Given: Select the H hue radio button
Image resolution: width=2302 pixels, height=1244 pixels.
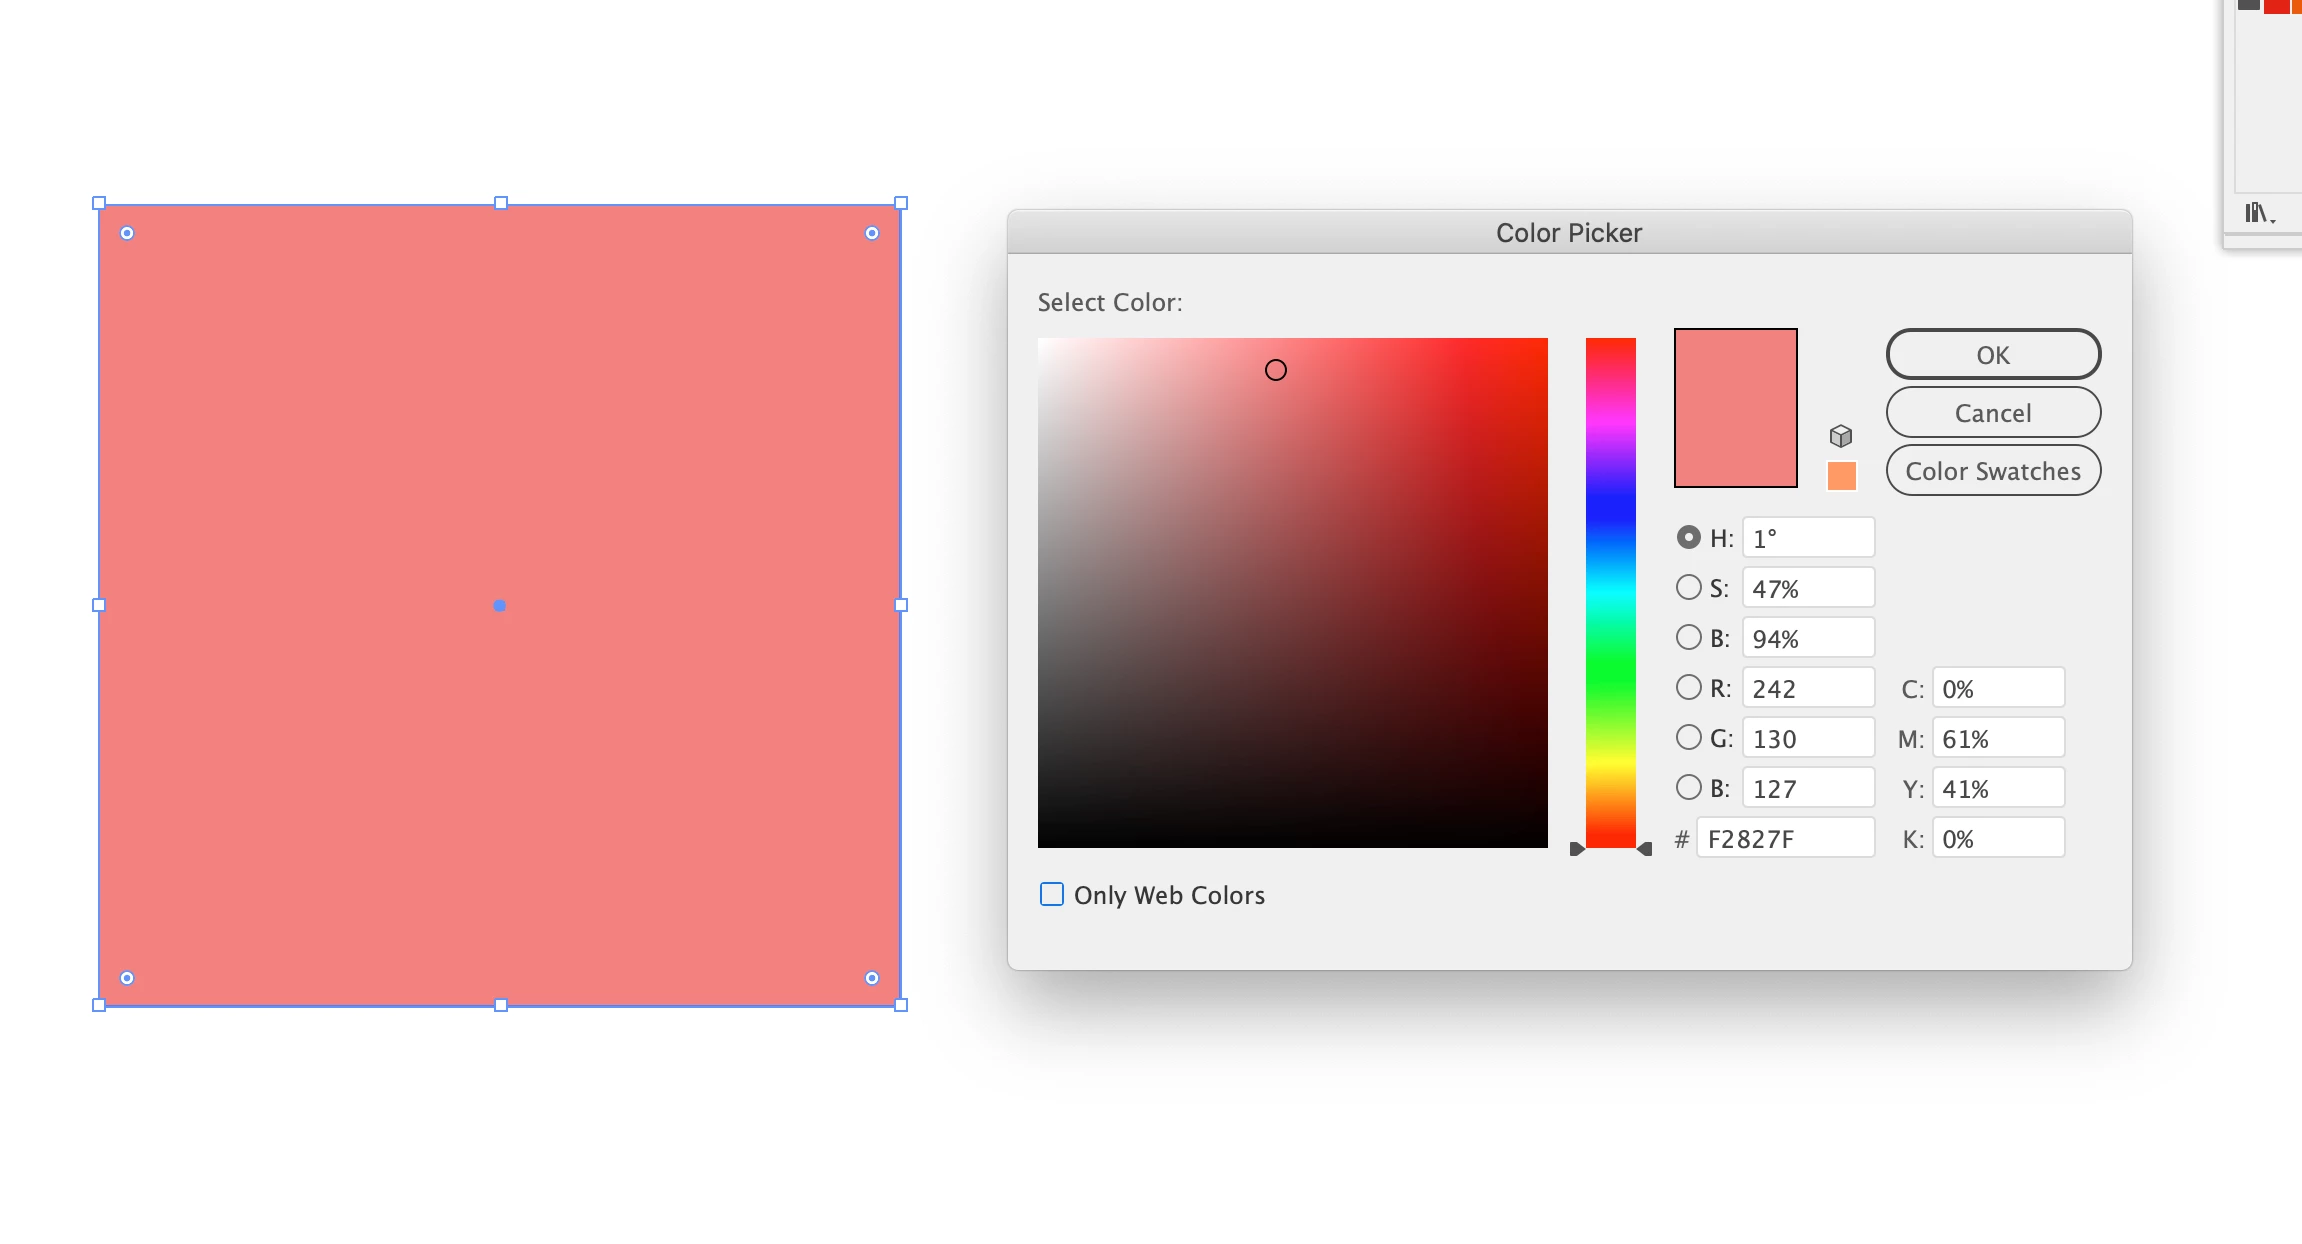Looking at the screenshot, I should (1688, 537).
